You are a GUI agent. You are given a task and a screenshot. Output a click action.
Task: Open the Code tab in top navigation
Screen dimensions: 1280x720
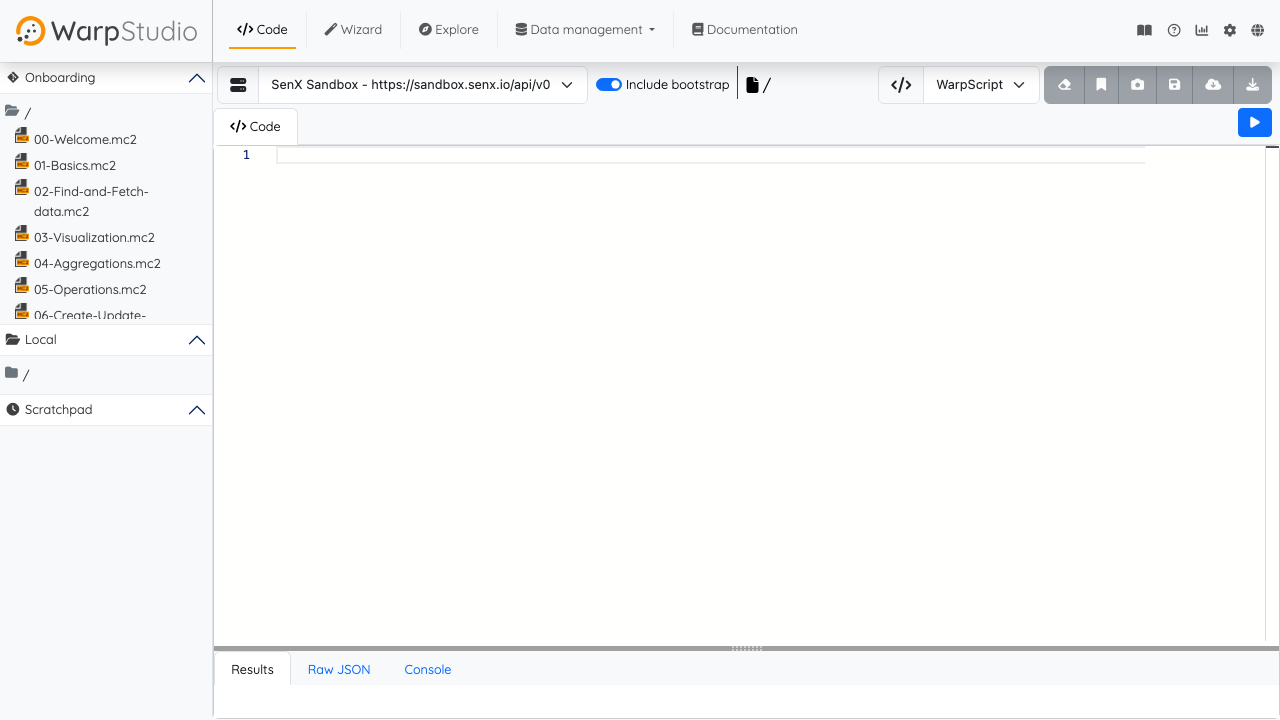pyautogui.click(x=262, y=30)
